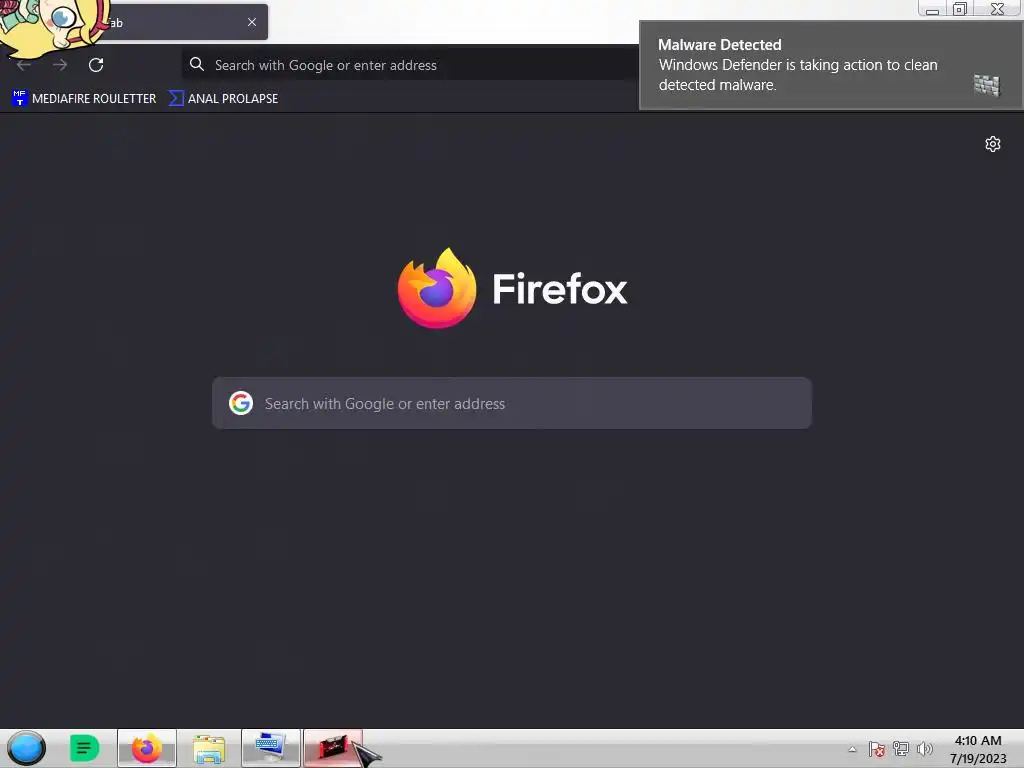
Task: Open the red app in the taskbar
Action: 332,748
